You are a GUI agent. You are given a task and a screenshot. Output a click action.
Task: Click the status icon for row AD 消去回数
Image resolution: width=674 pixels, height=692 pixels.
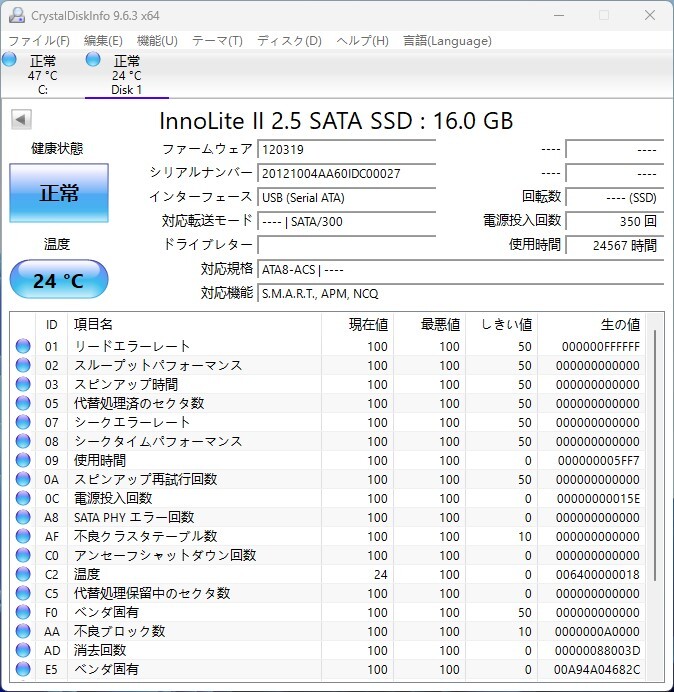pos(23,650)
